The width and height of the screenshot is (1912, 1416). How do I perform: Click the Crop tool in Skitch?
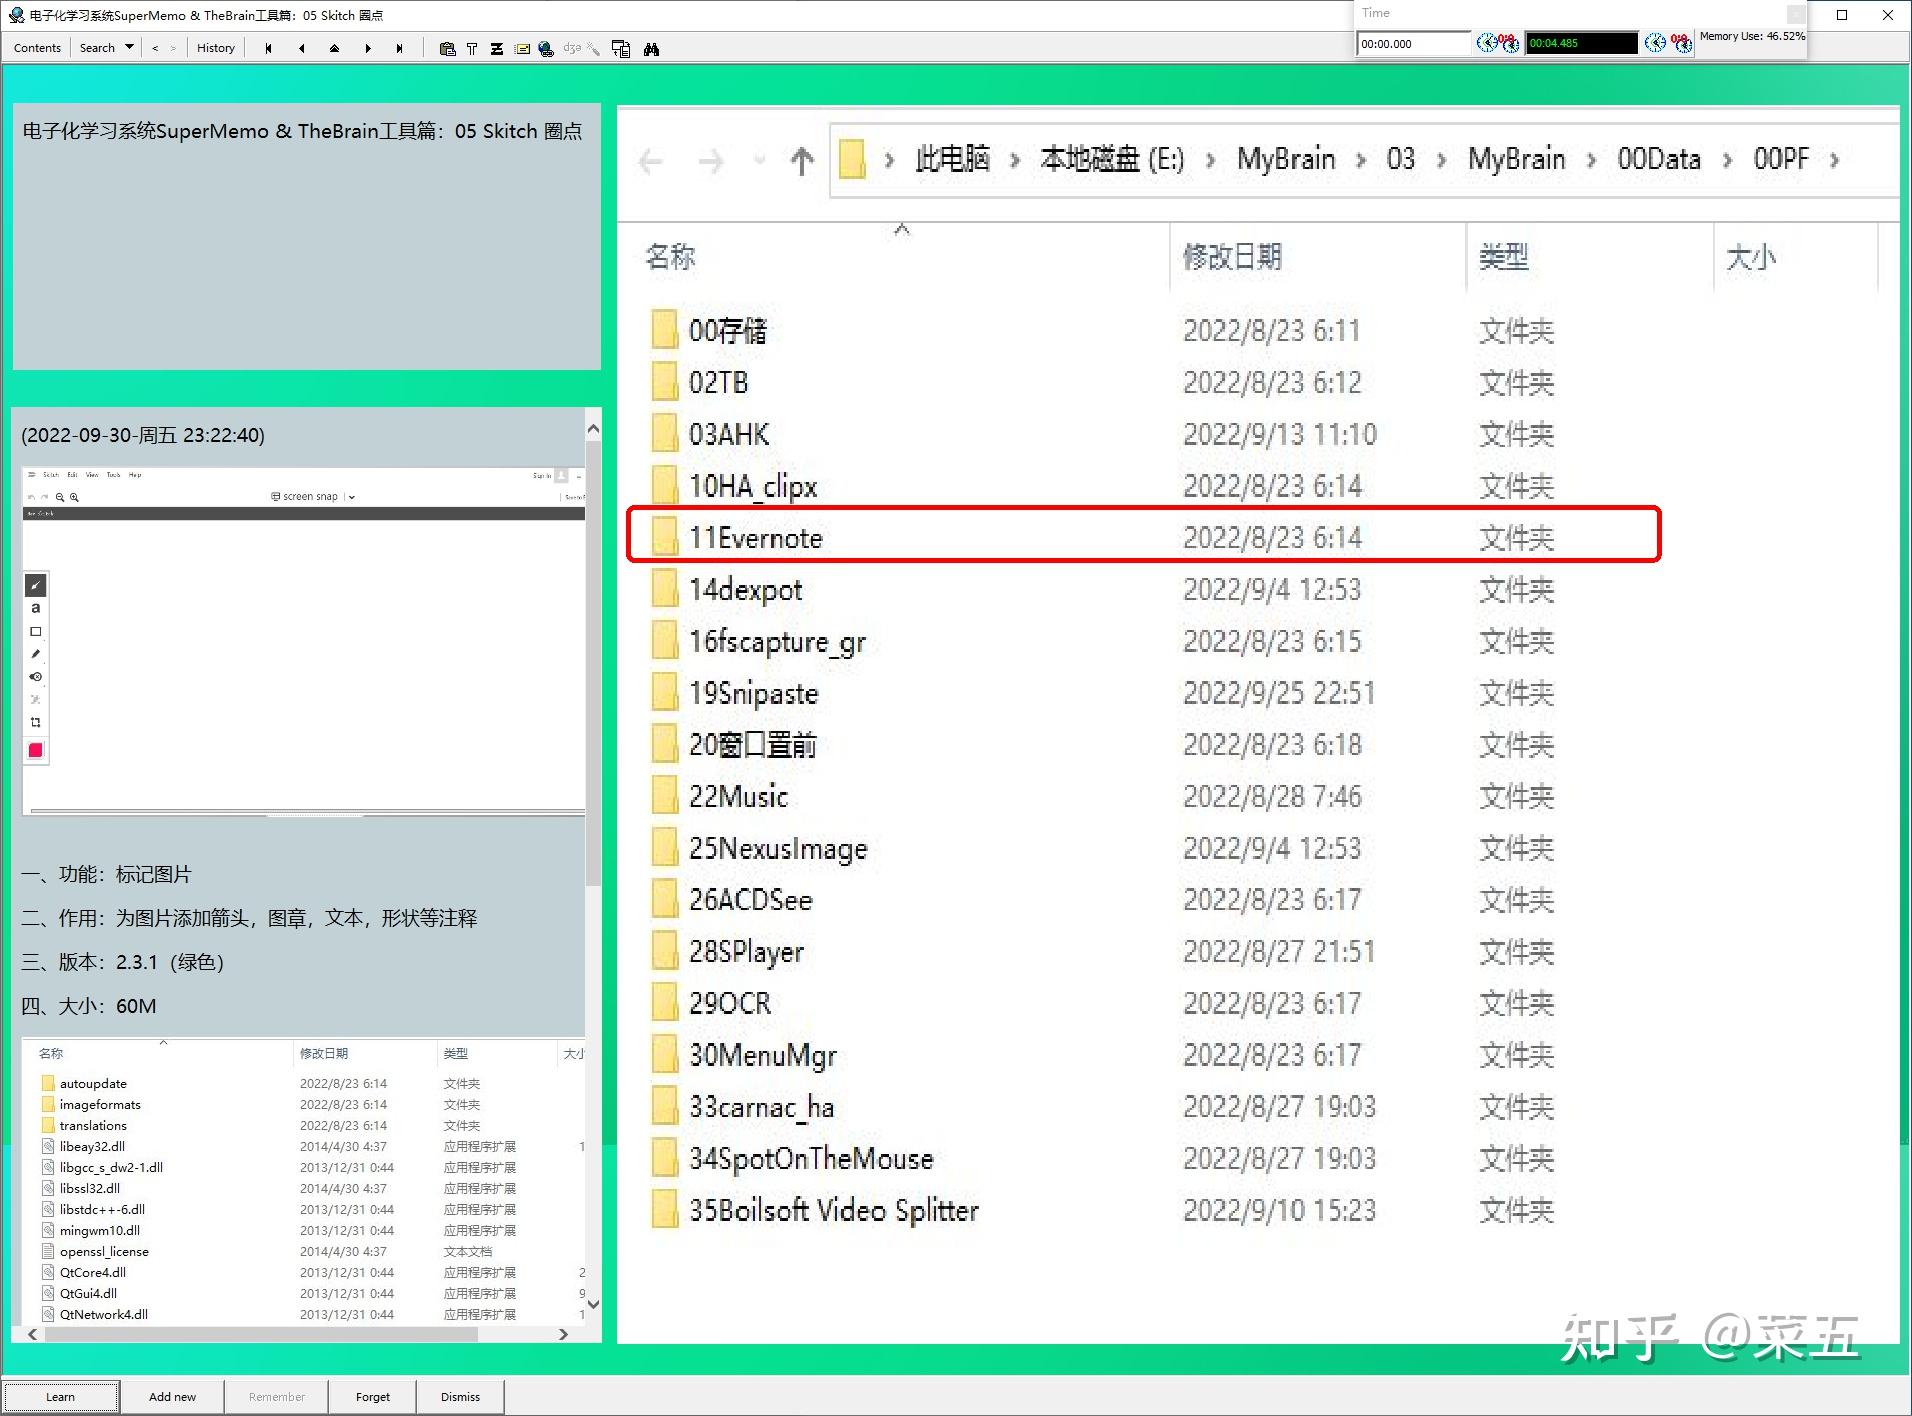[36, 723]
